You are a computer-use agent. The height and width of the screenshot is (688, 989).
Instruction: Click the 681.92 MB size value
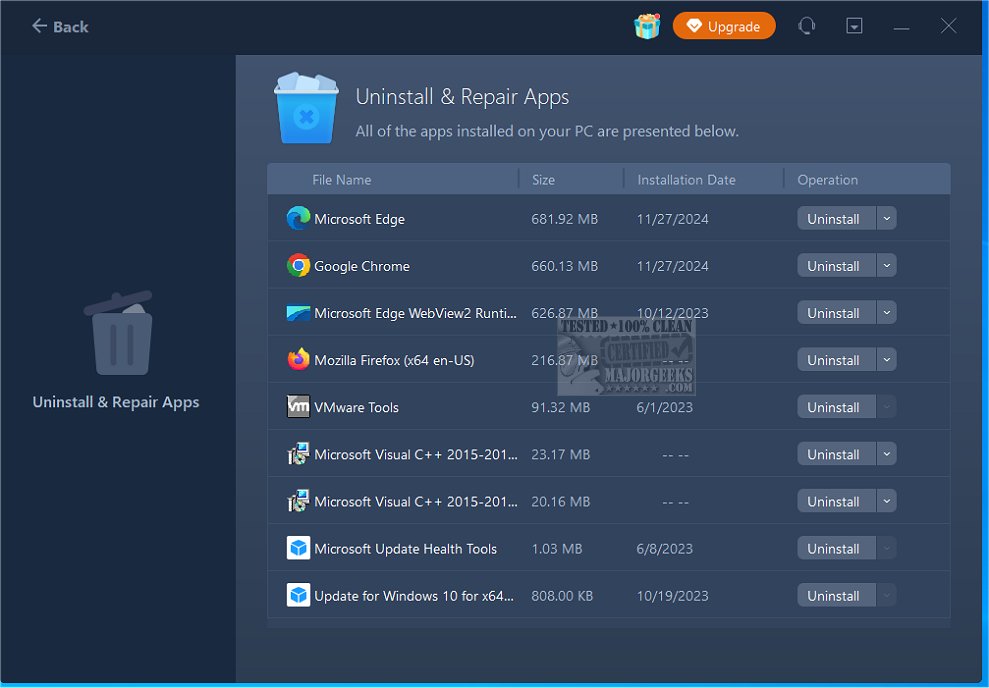tap(565, 219)
